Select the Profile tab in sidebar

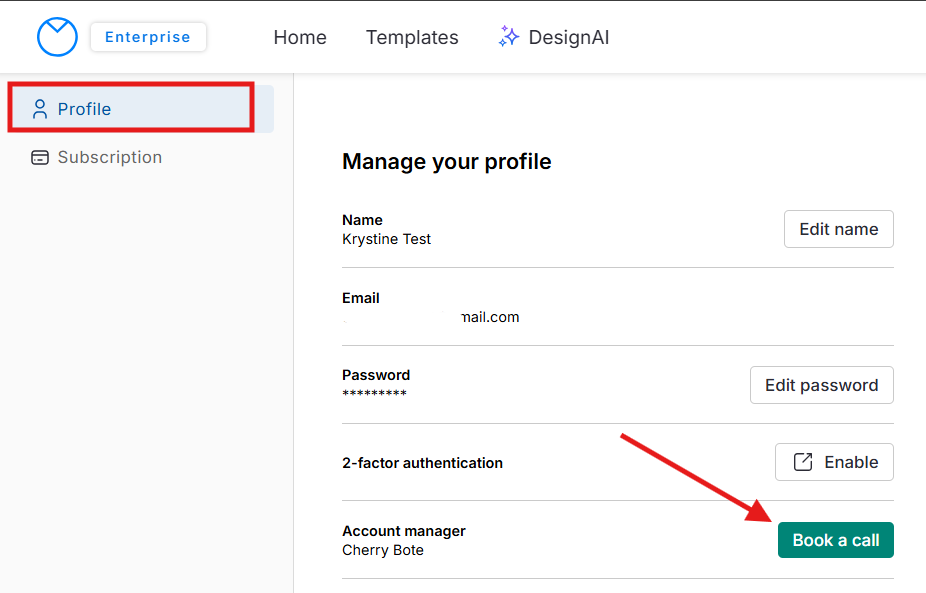point(84,109)
